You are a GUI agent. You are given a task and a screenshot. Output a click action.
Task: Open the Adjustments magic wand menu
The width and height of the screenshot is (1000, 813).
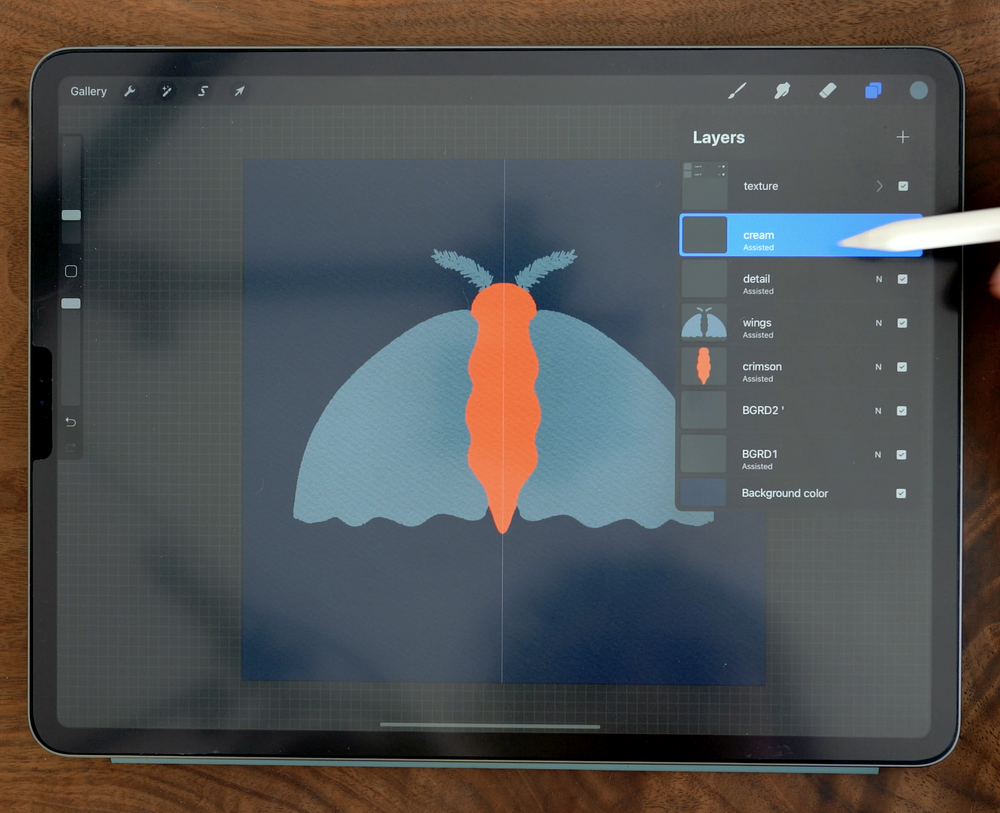pos(166,91)
